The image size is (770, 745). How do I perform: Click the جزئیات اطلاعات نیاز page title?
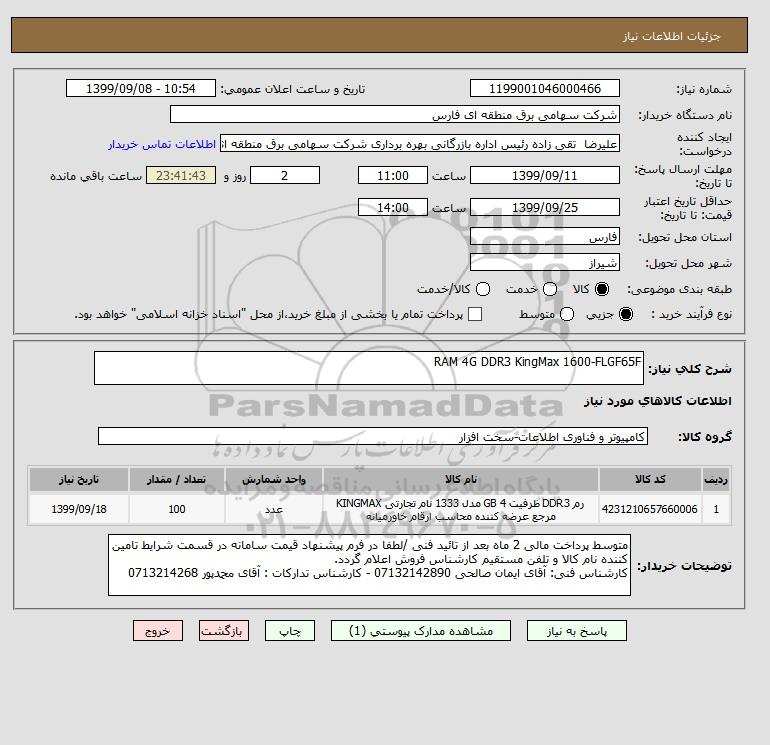point(671,36)
